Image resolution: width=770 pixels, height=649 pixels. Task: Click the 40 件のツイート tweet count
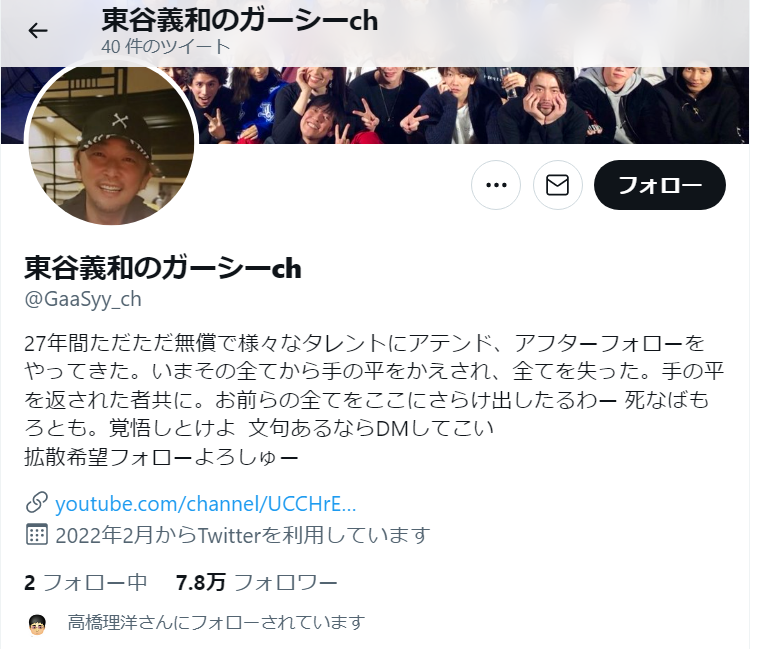click(x=165, y=47)
